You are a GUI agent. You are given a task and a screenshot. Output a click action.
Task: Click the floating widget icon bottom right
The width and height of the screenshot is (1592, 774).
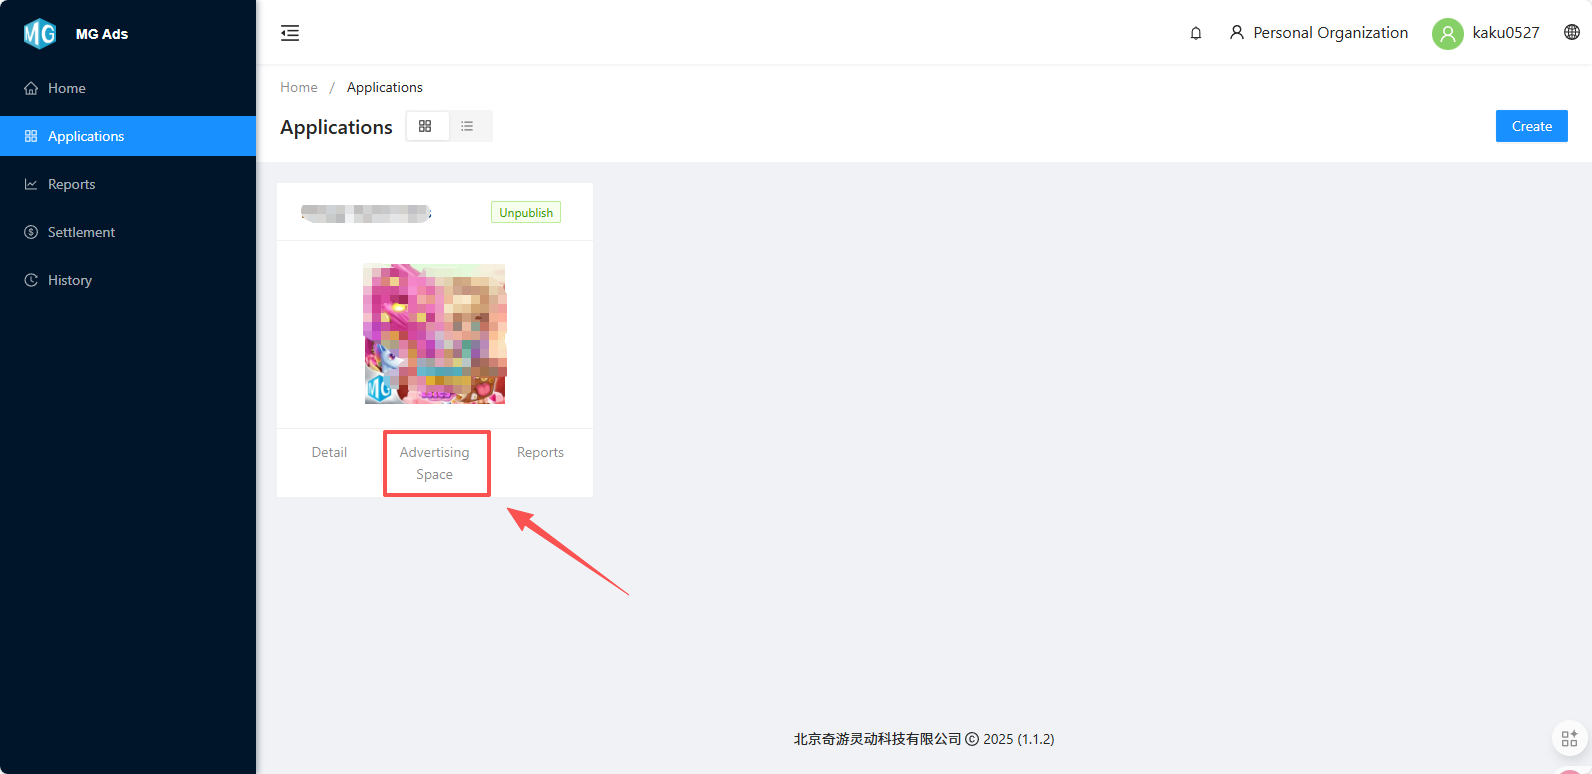pos(1569,739)
